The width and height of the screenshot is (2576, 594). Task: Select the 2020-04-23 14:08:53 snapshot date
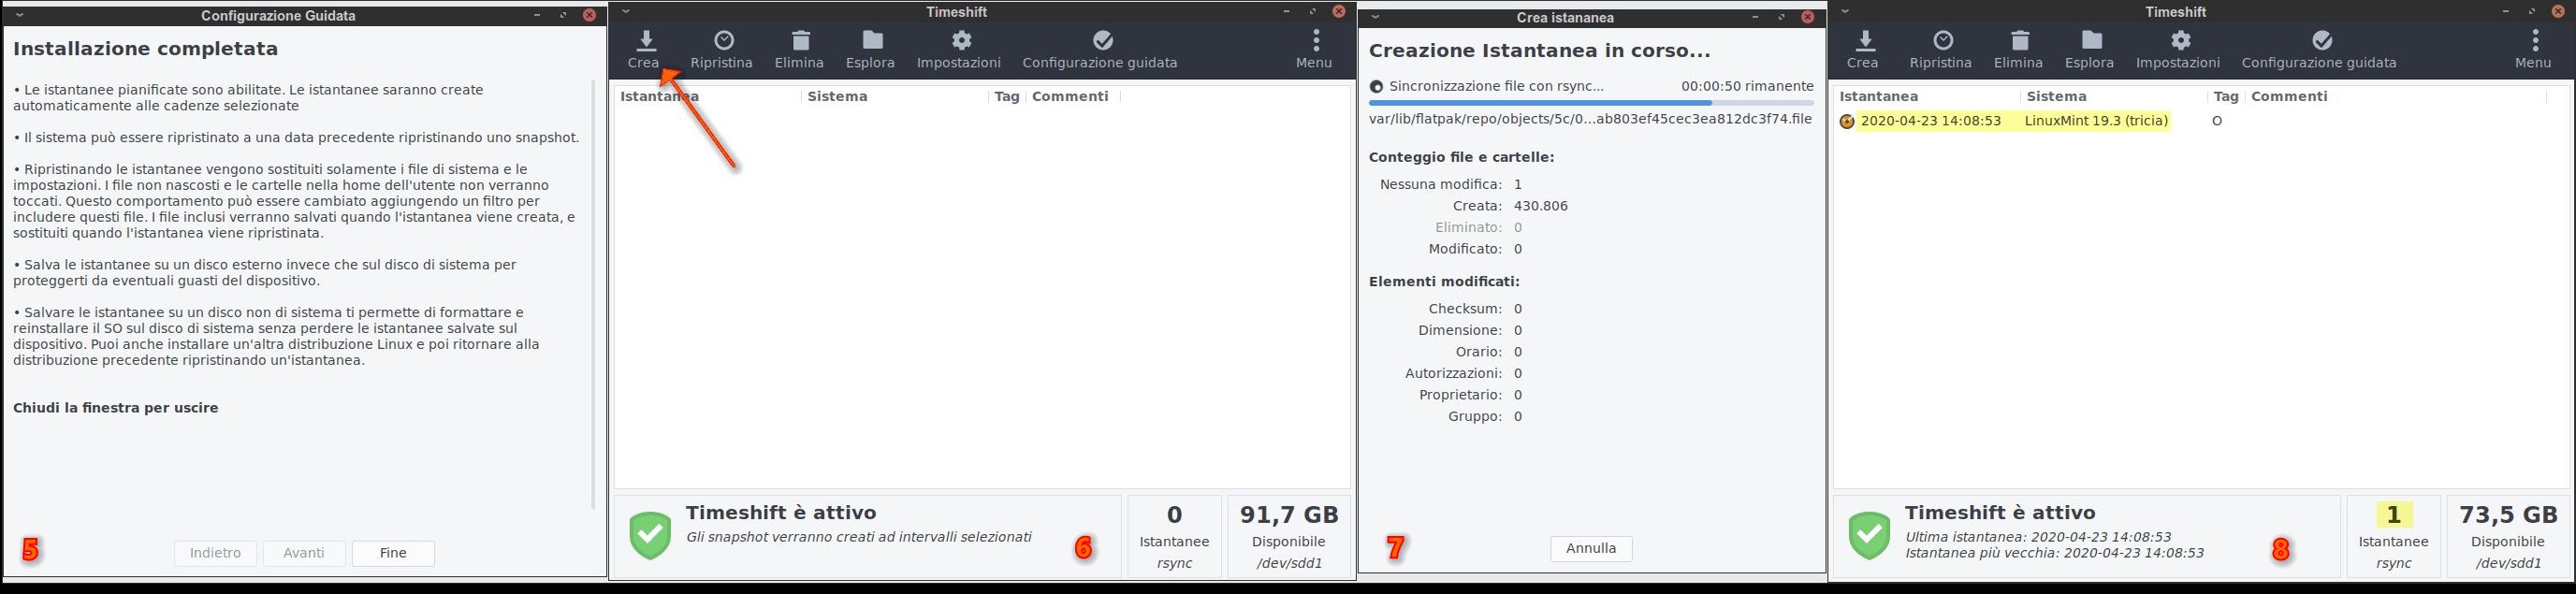(x=1931, y=121)
